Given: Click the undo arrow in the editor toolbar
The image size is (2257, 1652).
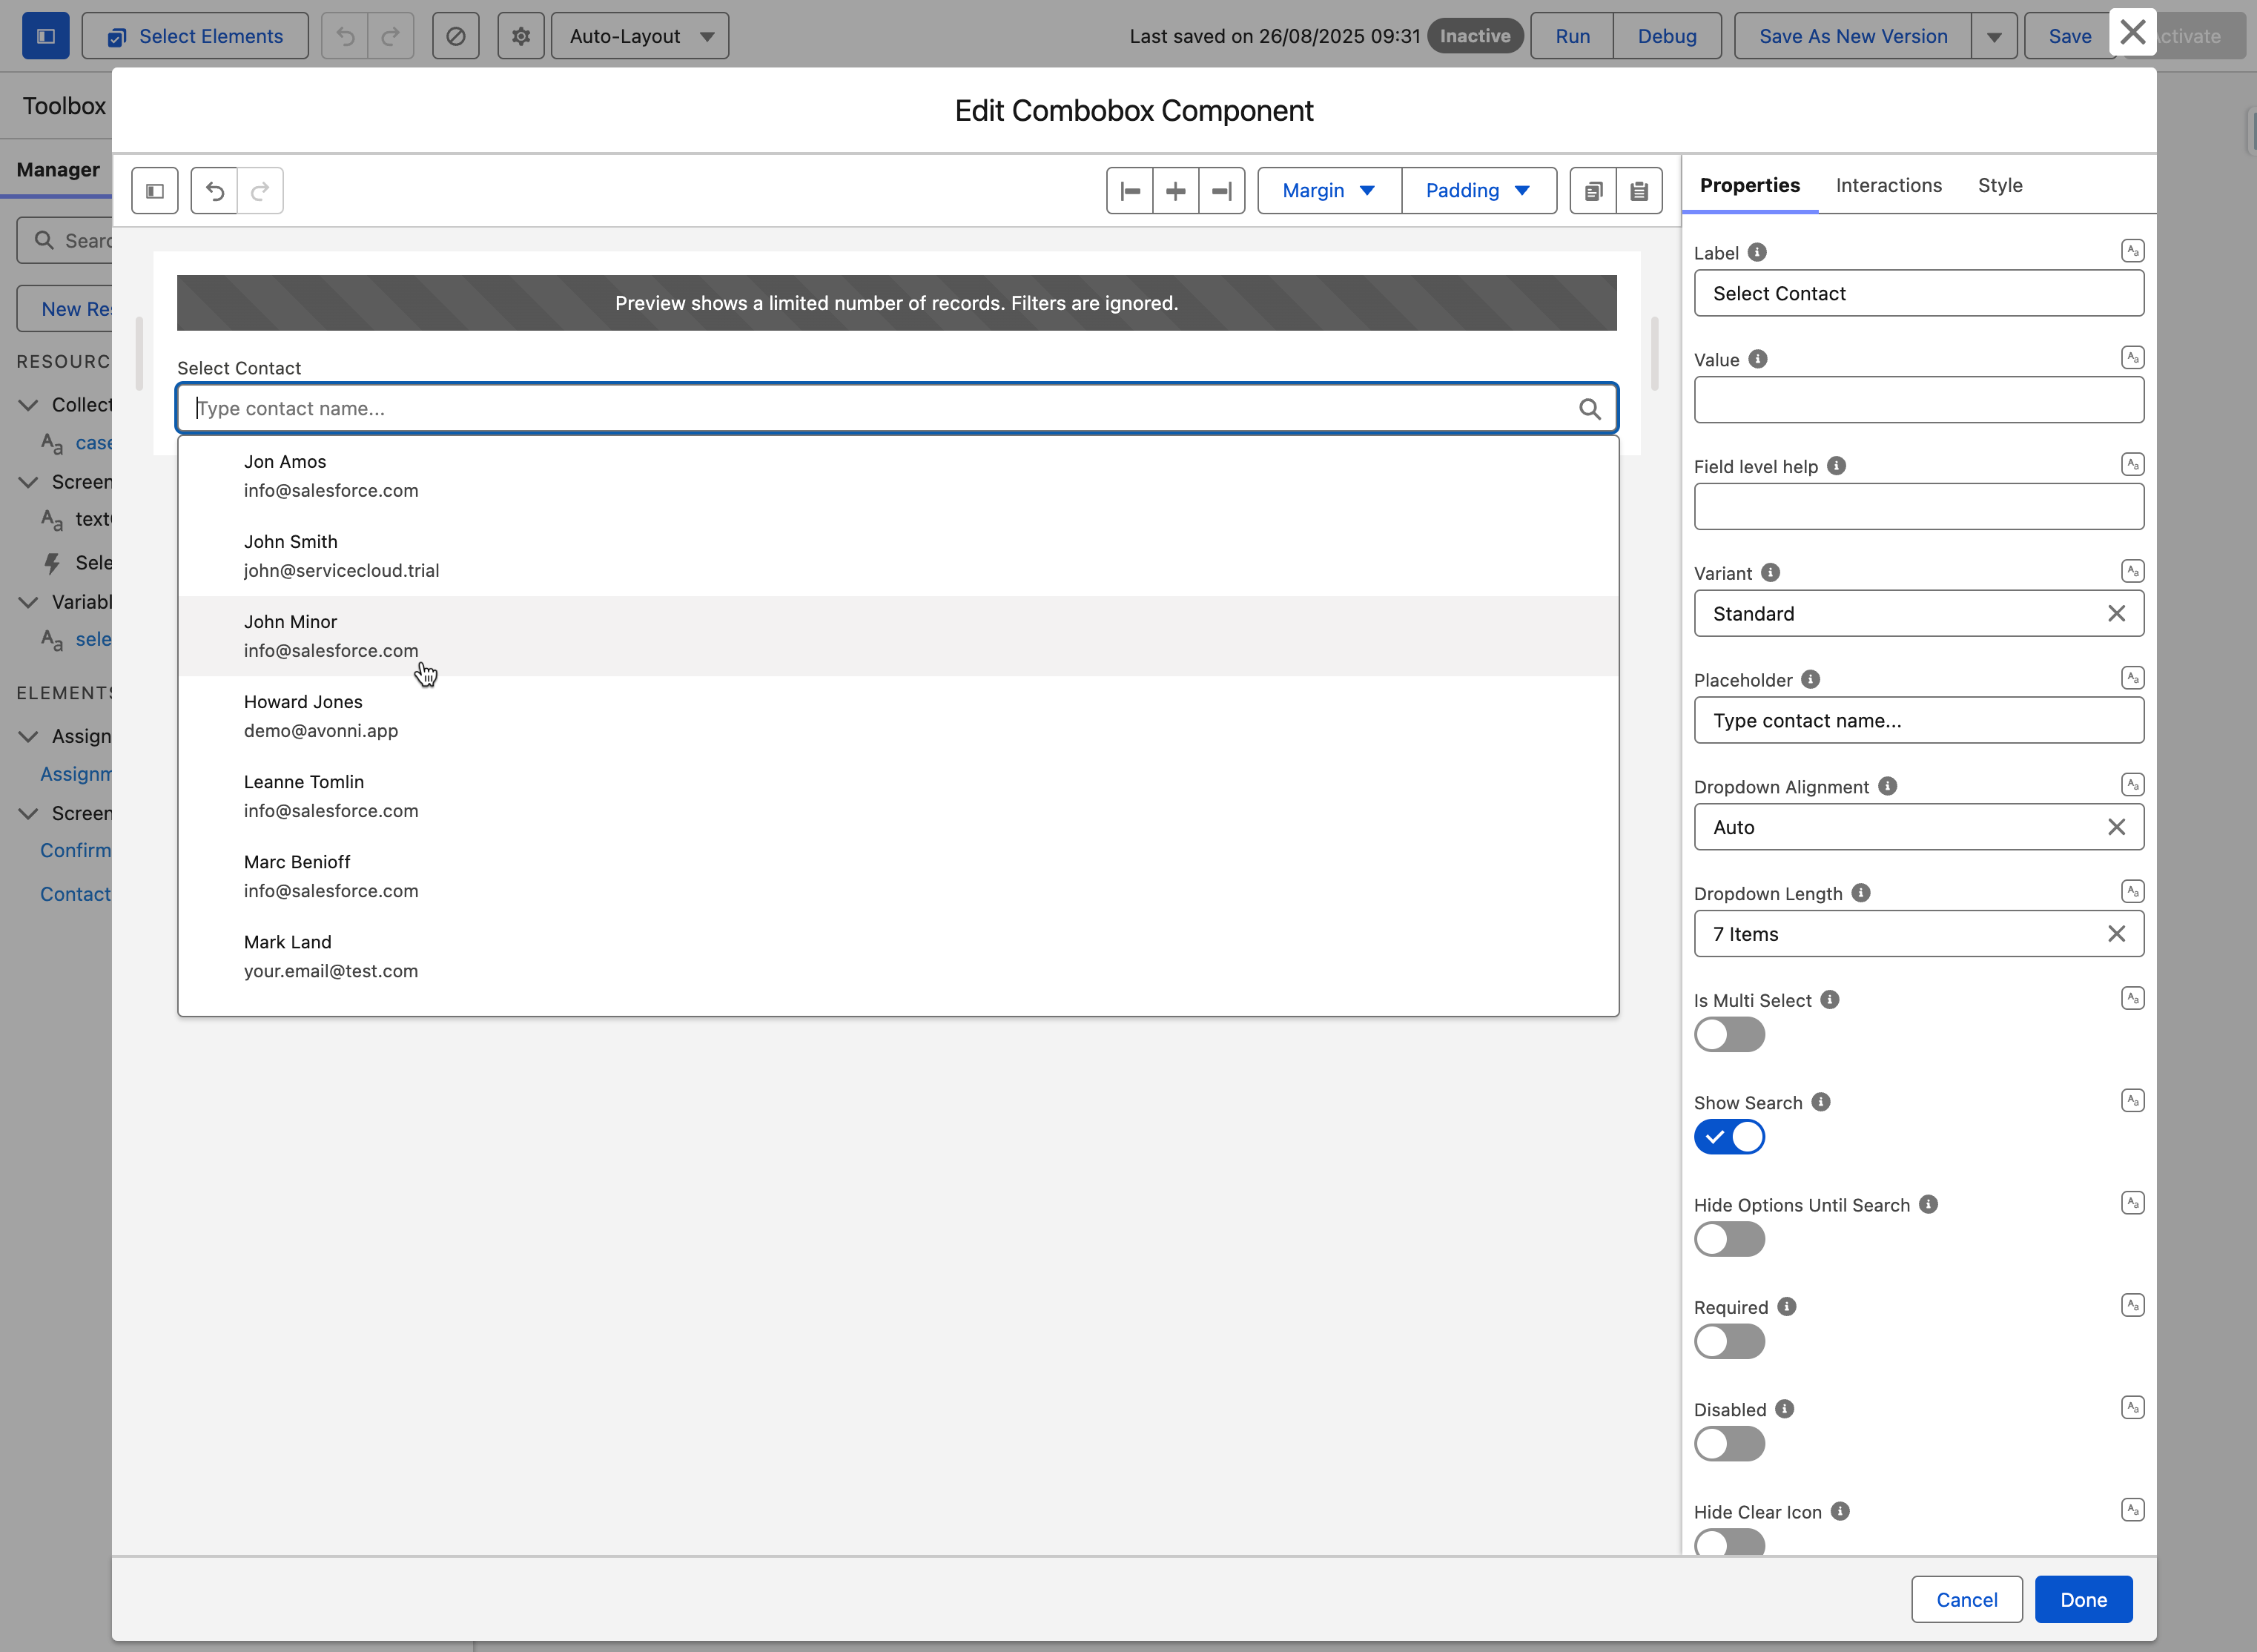Looking at the screenshot, I should click(x=214, y=191).
